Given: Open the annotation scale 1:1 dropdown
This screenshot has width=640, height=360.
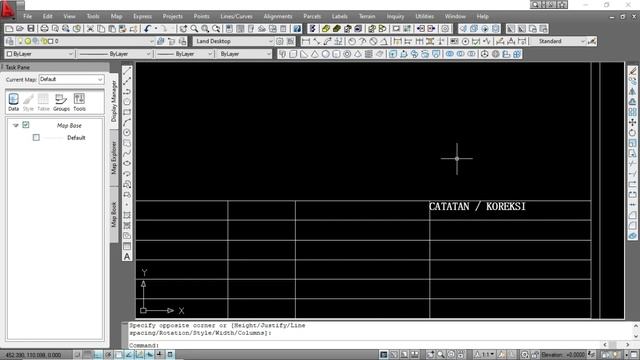Looking at the screenshot, I should click(485, 355).
